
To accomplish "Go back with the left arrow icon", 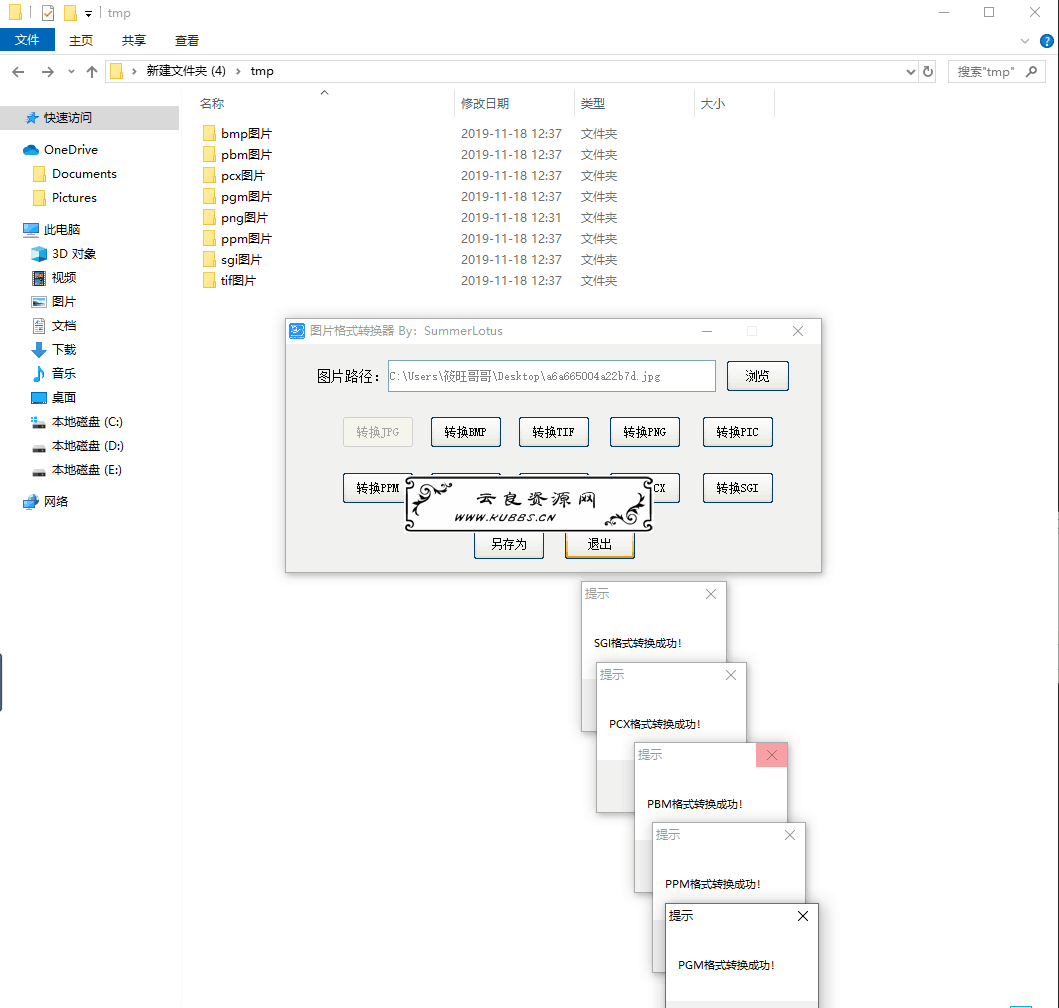I will tap(18, 72).
